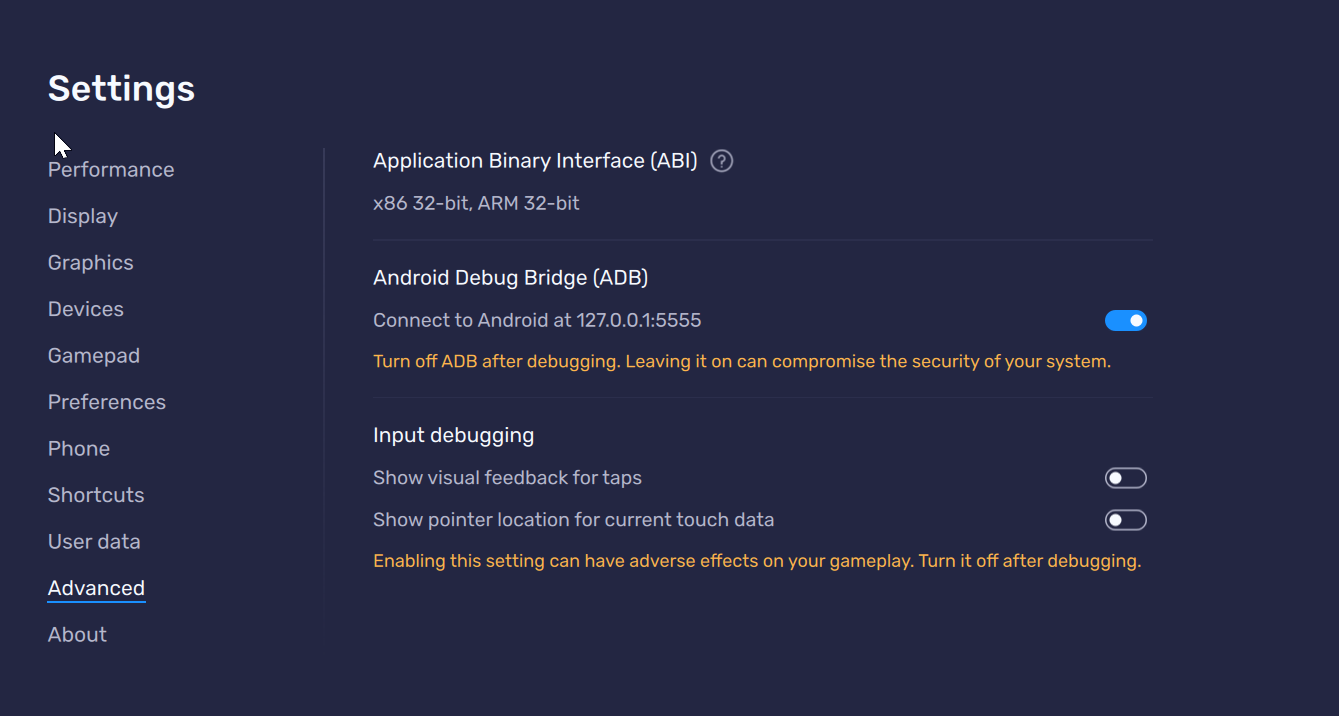
Task: Open the ABI help tooltip icon
Action: pyautogui.click(x=721, y=160)
